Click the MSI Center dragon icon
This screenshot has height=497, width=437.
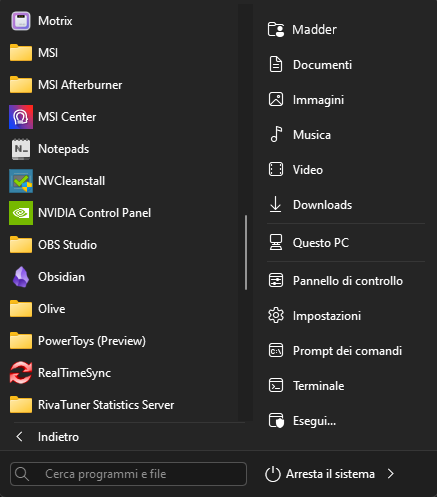click(x=21, y=117)
